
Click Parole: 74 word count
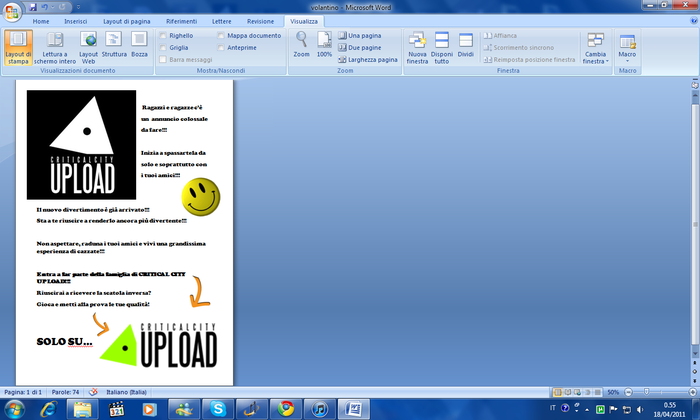click(65, 392)
